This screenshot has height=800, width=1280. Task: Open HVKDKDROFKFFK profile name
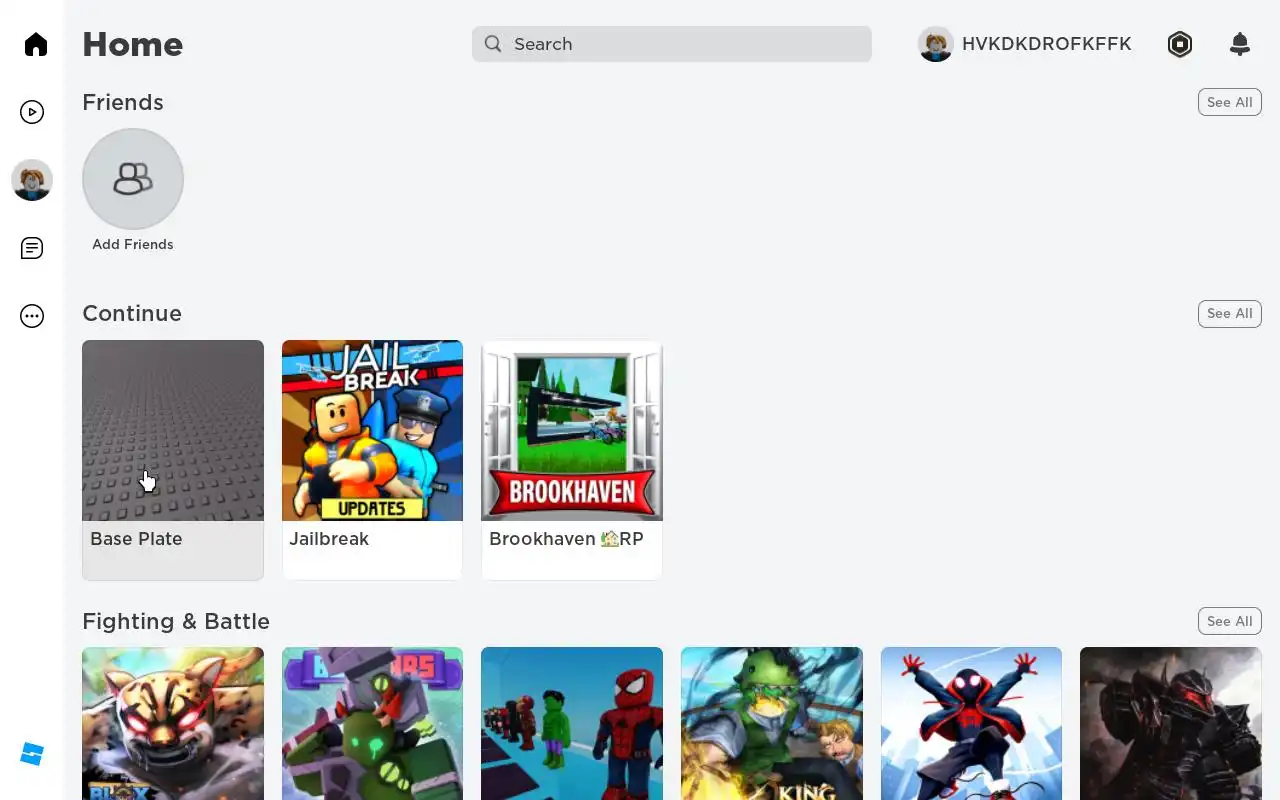click(x=1047, y=44)
